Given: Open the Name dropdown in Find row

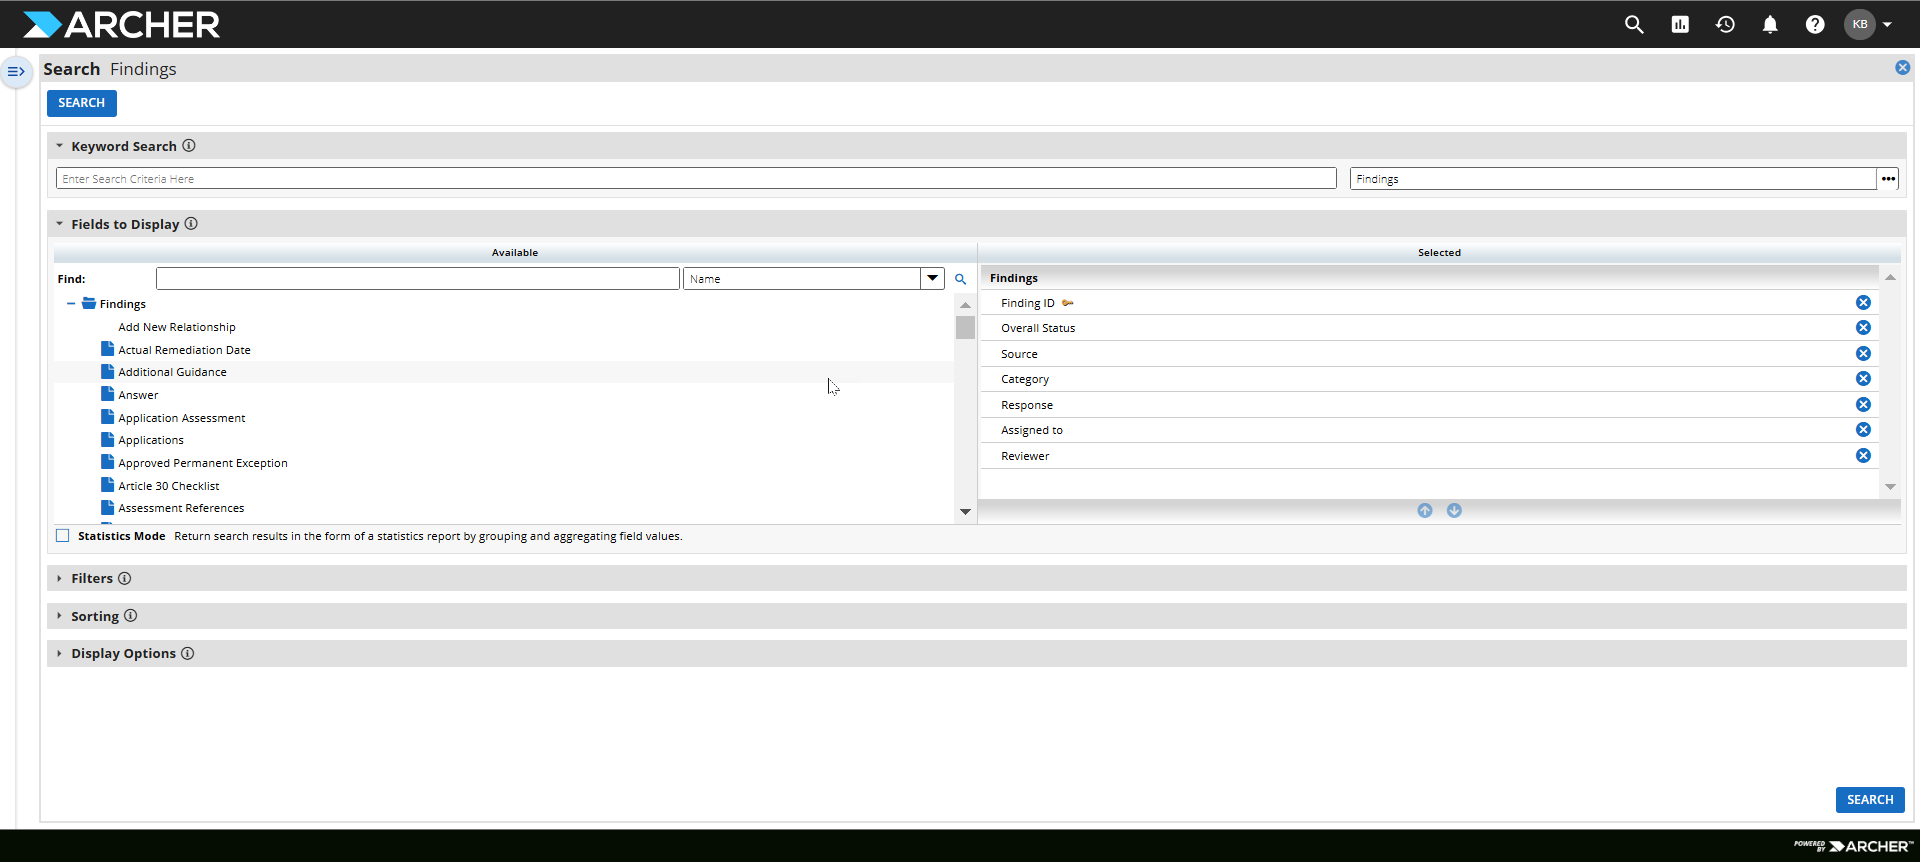Looking at the screenshot, I should (932, 279).
